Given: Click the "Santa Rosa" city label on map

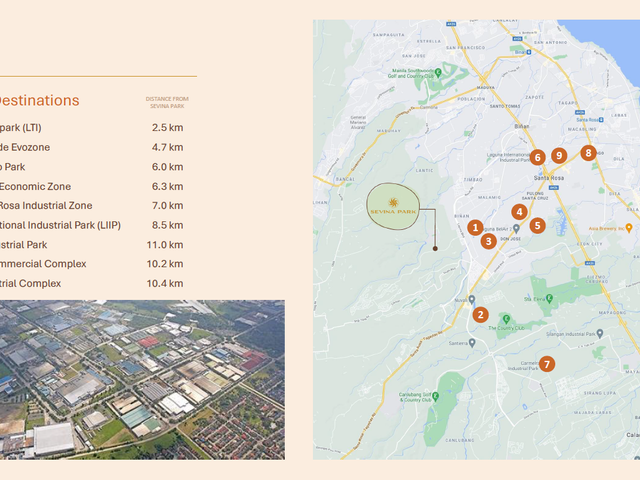Looking at the screenshot, I should coord(549,178).
